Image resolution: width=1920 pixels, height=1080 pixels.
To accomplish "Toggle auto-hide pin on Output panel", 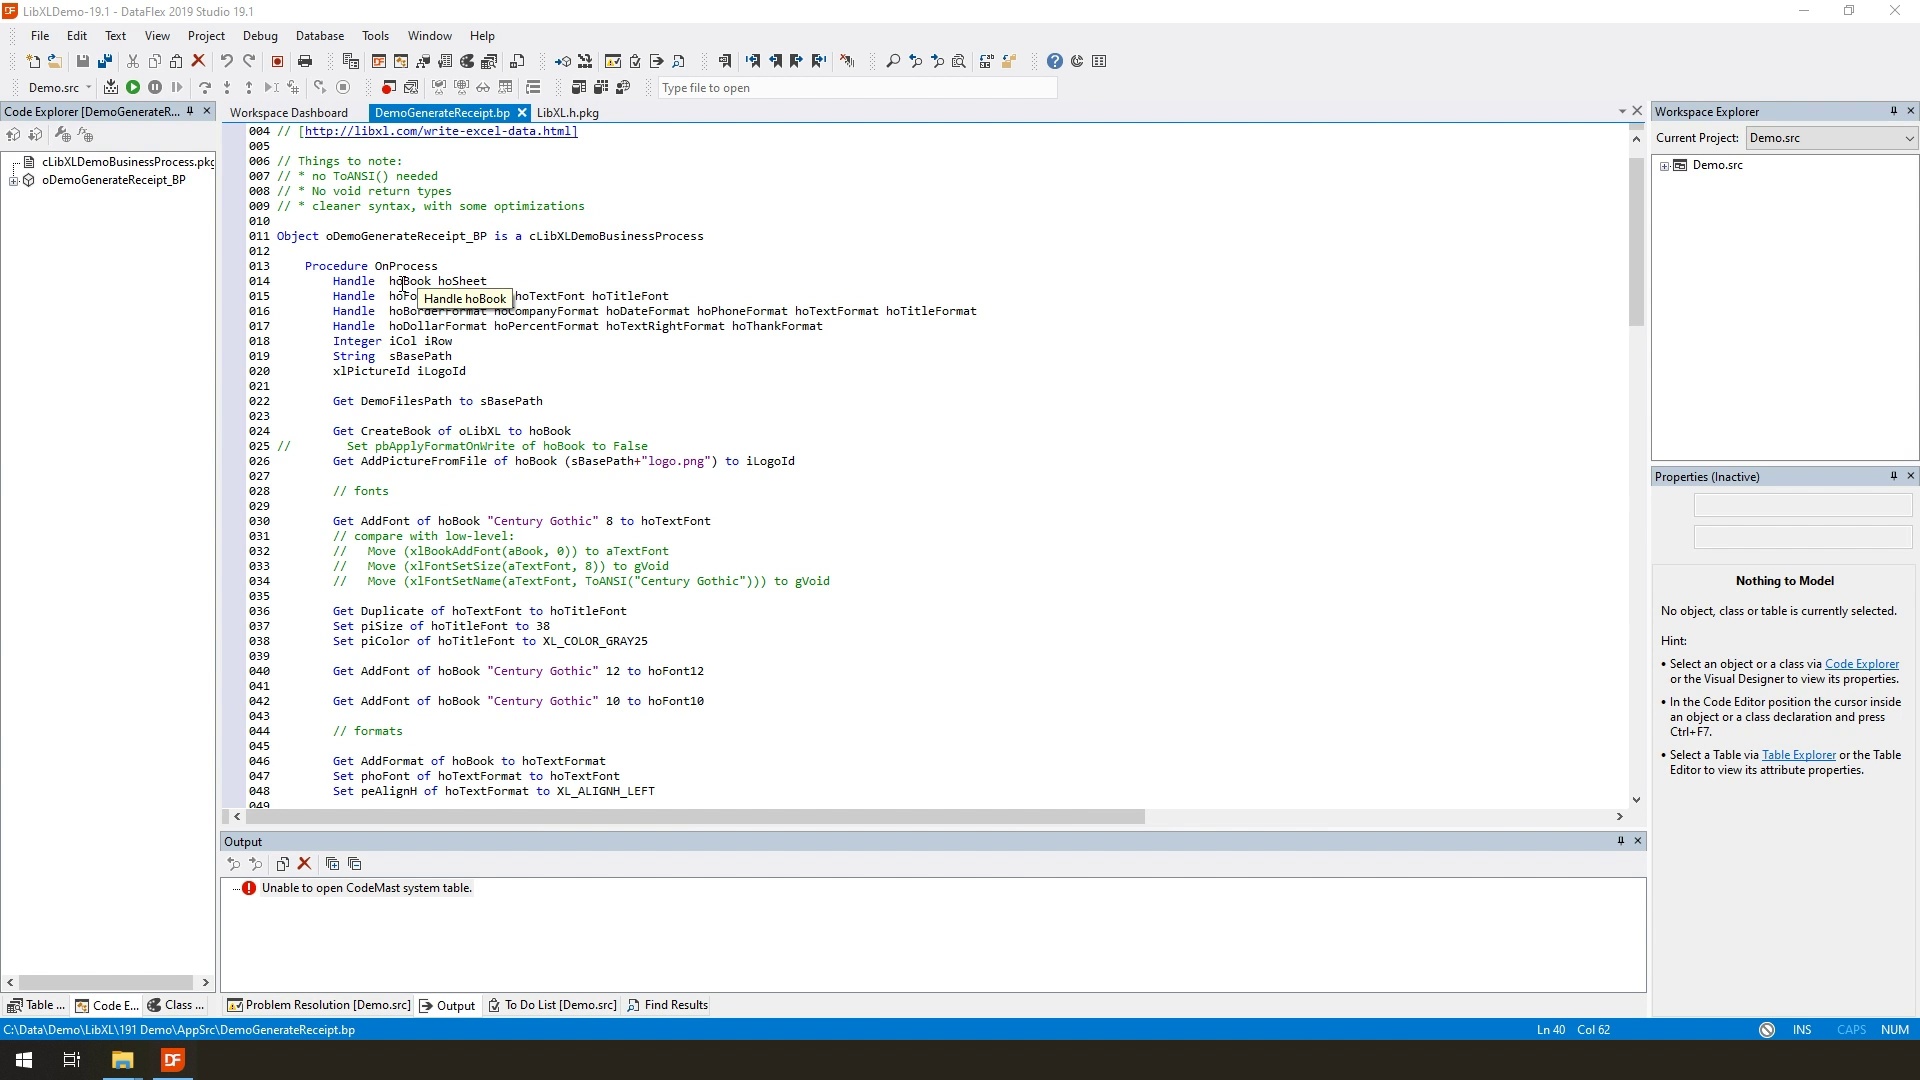I will pos(1621,841).
